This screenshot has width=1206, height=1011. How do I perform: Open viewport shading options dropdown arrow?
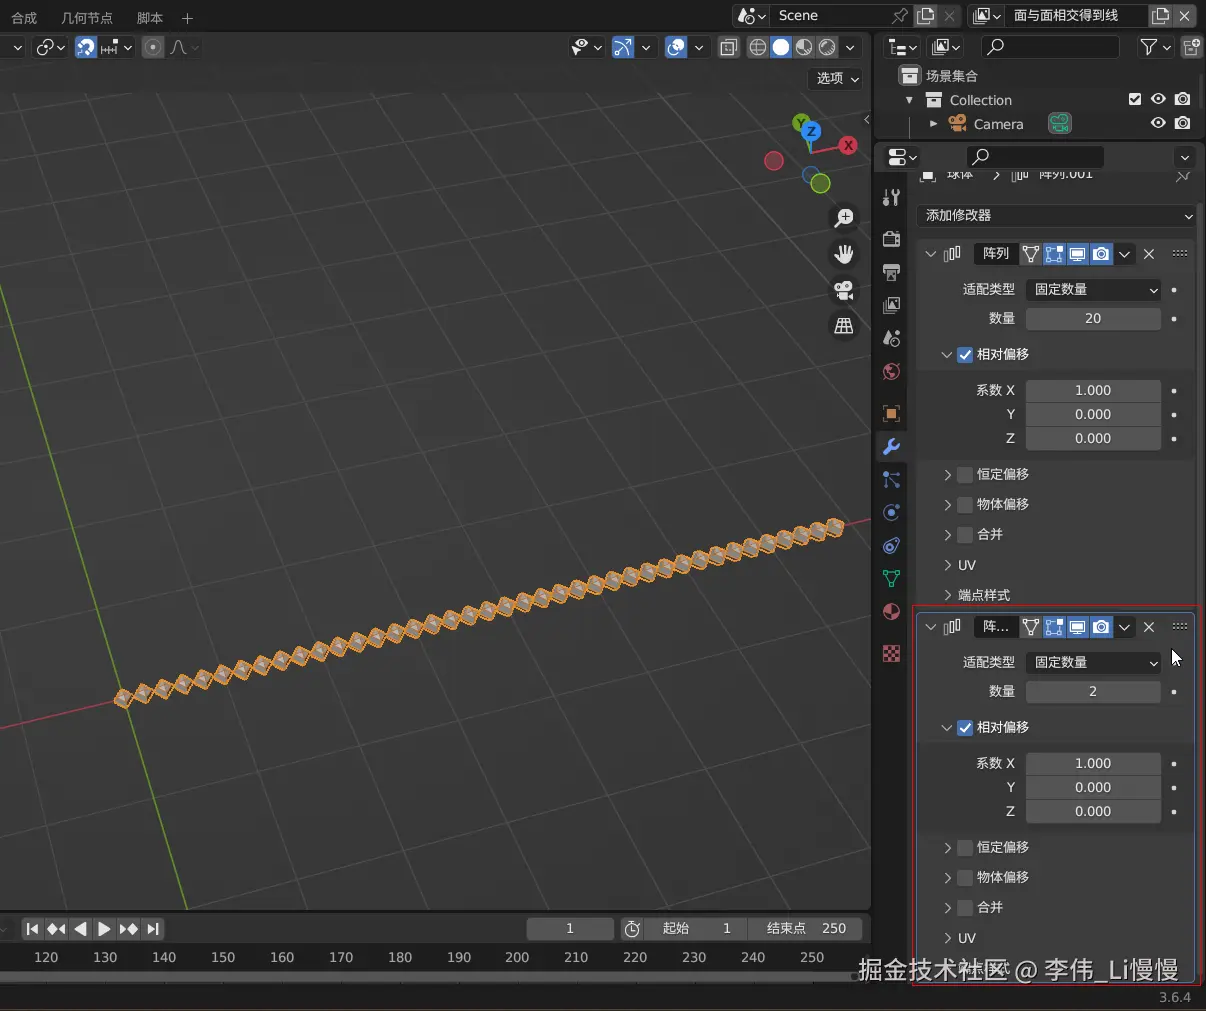point(850,47)
